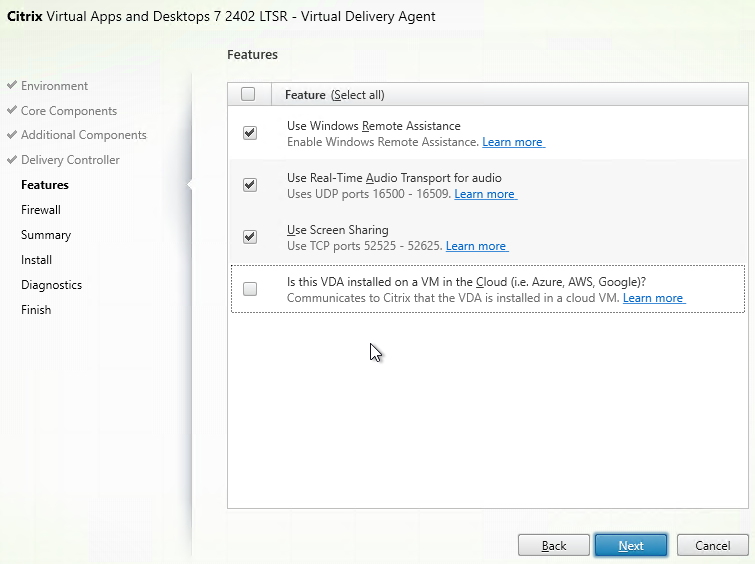Open Learn more for cloud VM option

click(654, 298)
